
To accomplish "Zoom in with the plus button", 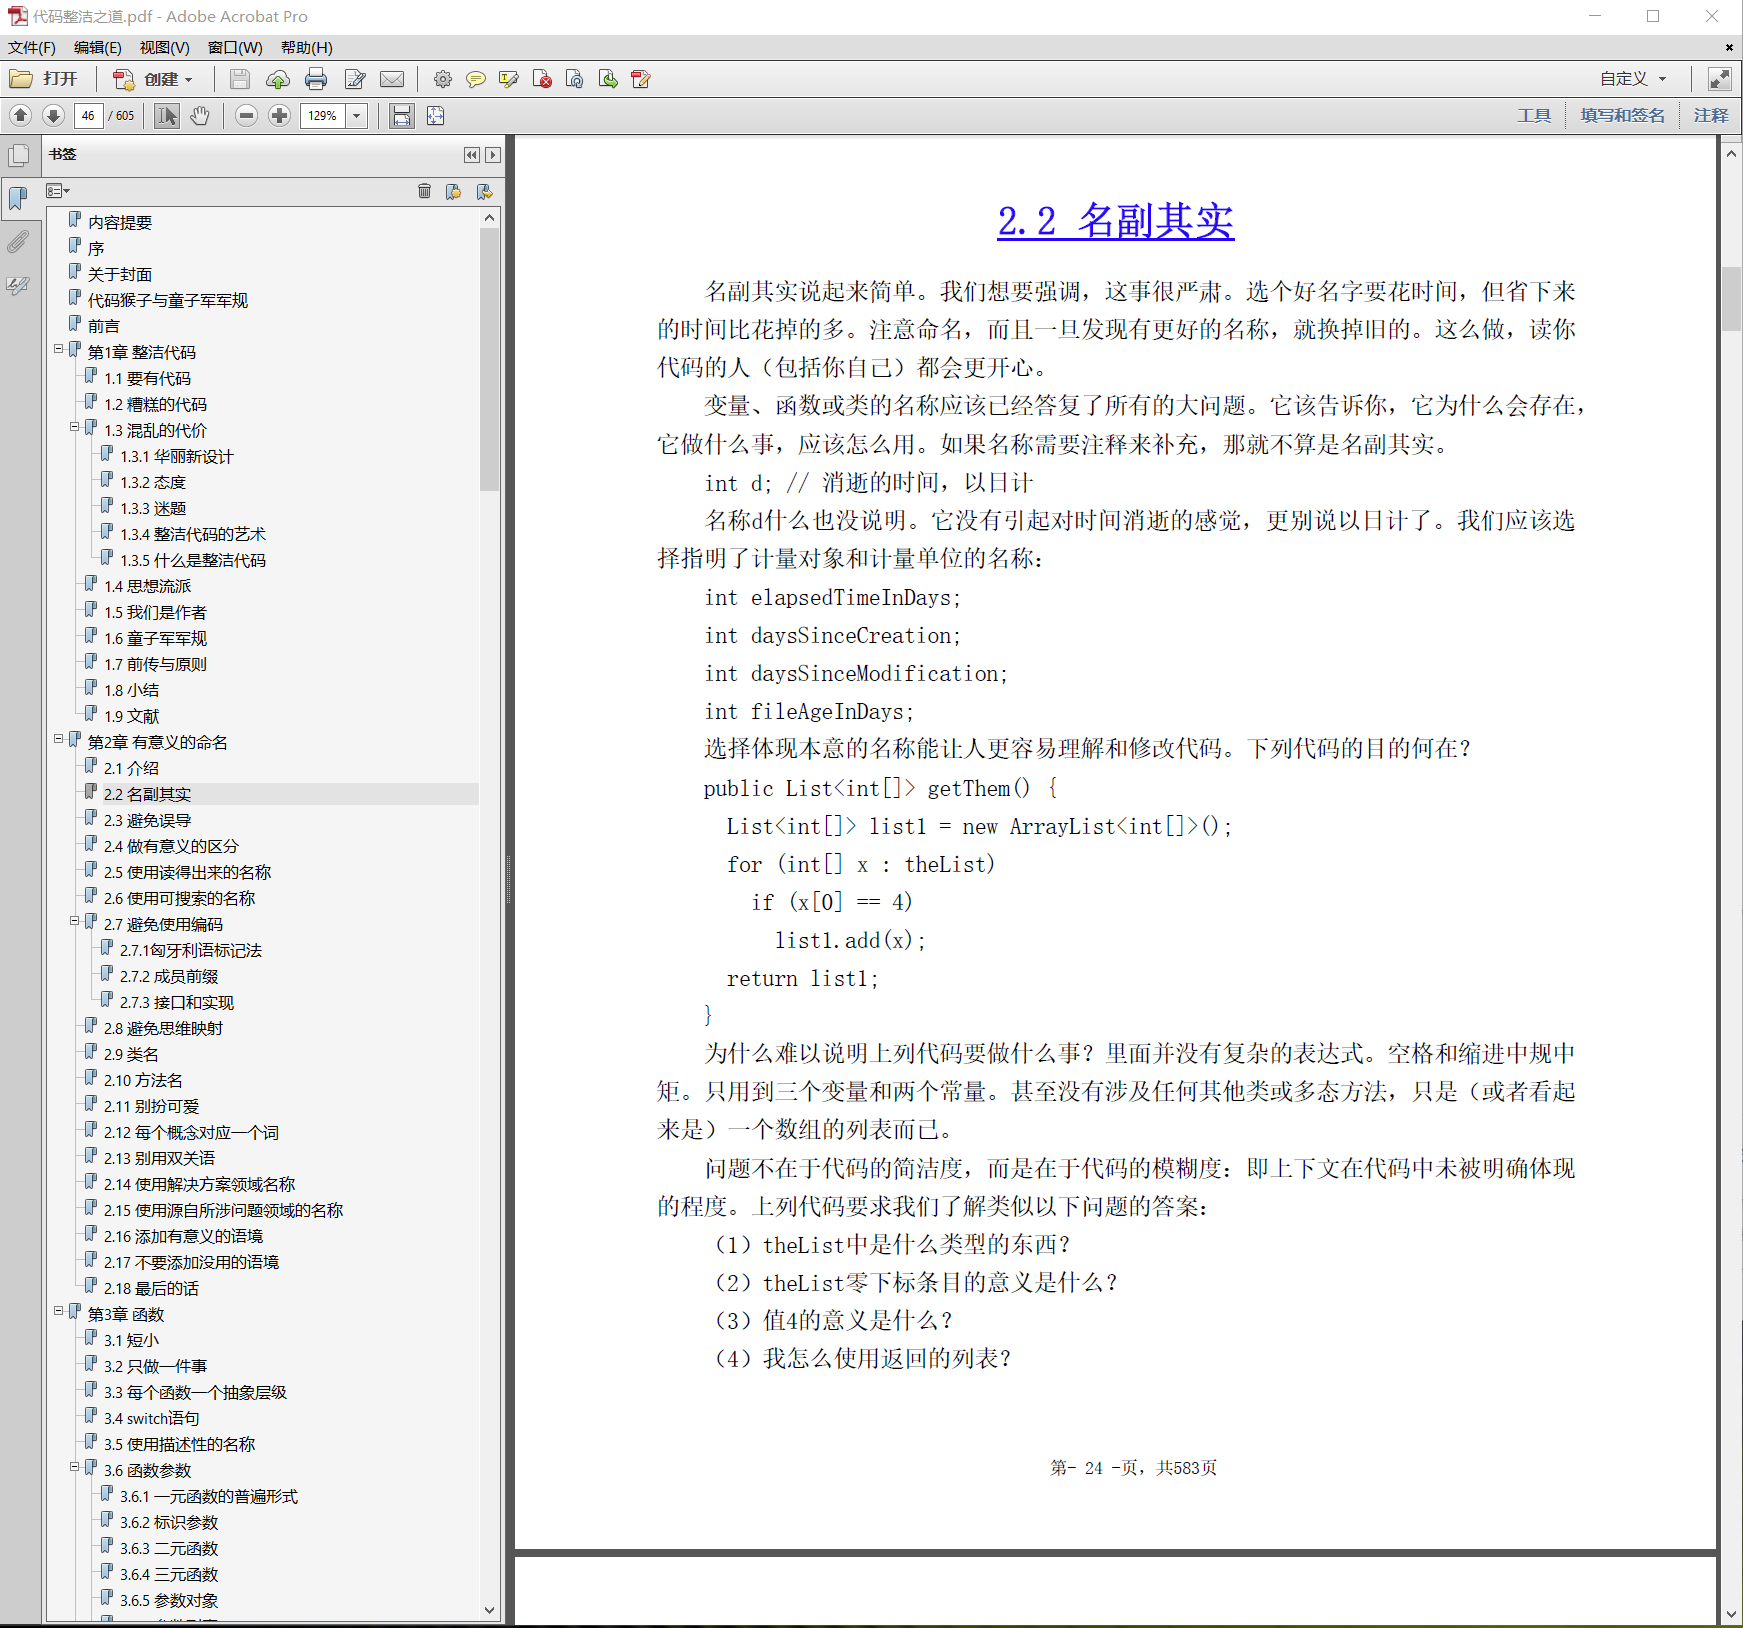I will pos(279,116).
